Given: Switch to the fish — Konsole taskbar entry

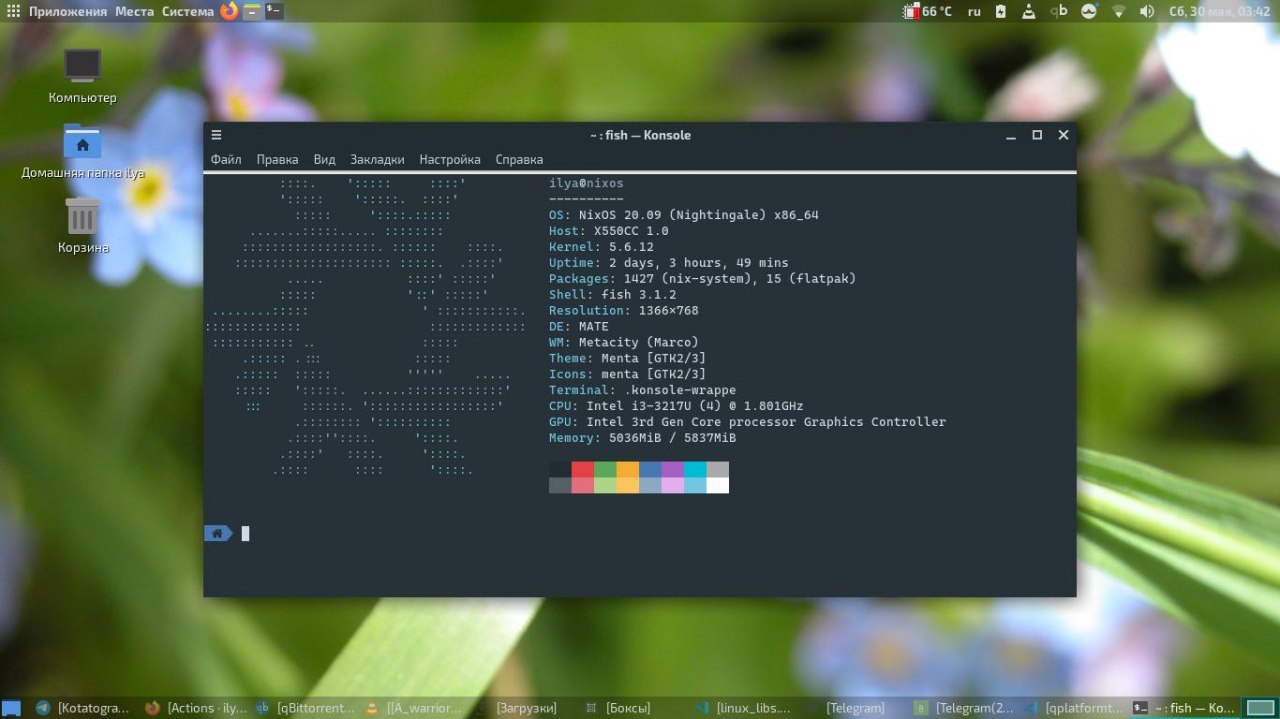Looking at the screenshot, I should 1184,708.
